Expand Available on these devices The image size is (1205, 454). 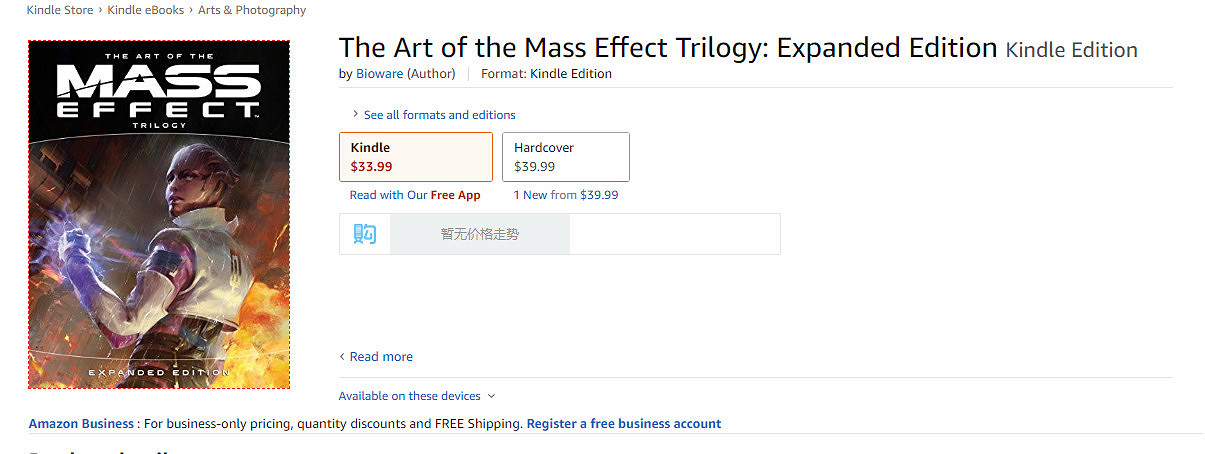tap(416, 396)
